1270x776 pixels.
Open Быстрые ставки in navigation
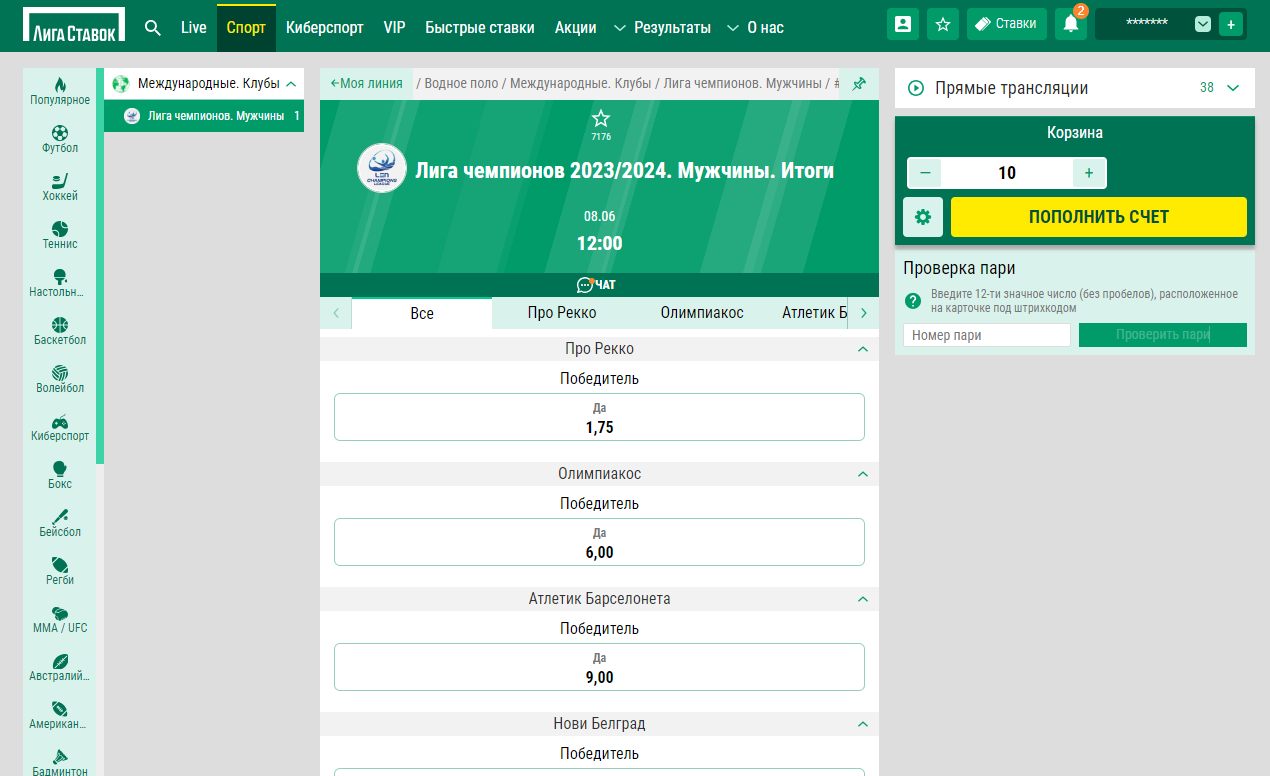(x=480, y=27)
